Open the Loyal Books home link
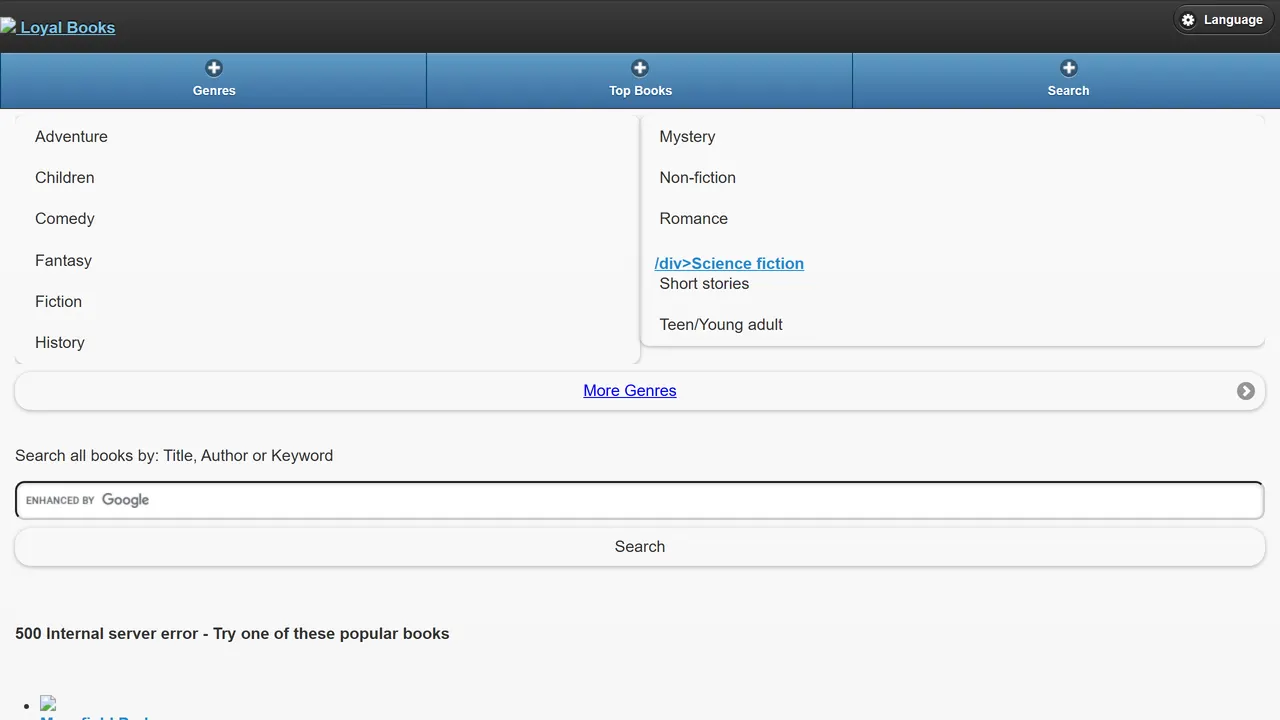Image resolution: width=1280 pixels, height=720 pixels. (x=58, y=27)
